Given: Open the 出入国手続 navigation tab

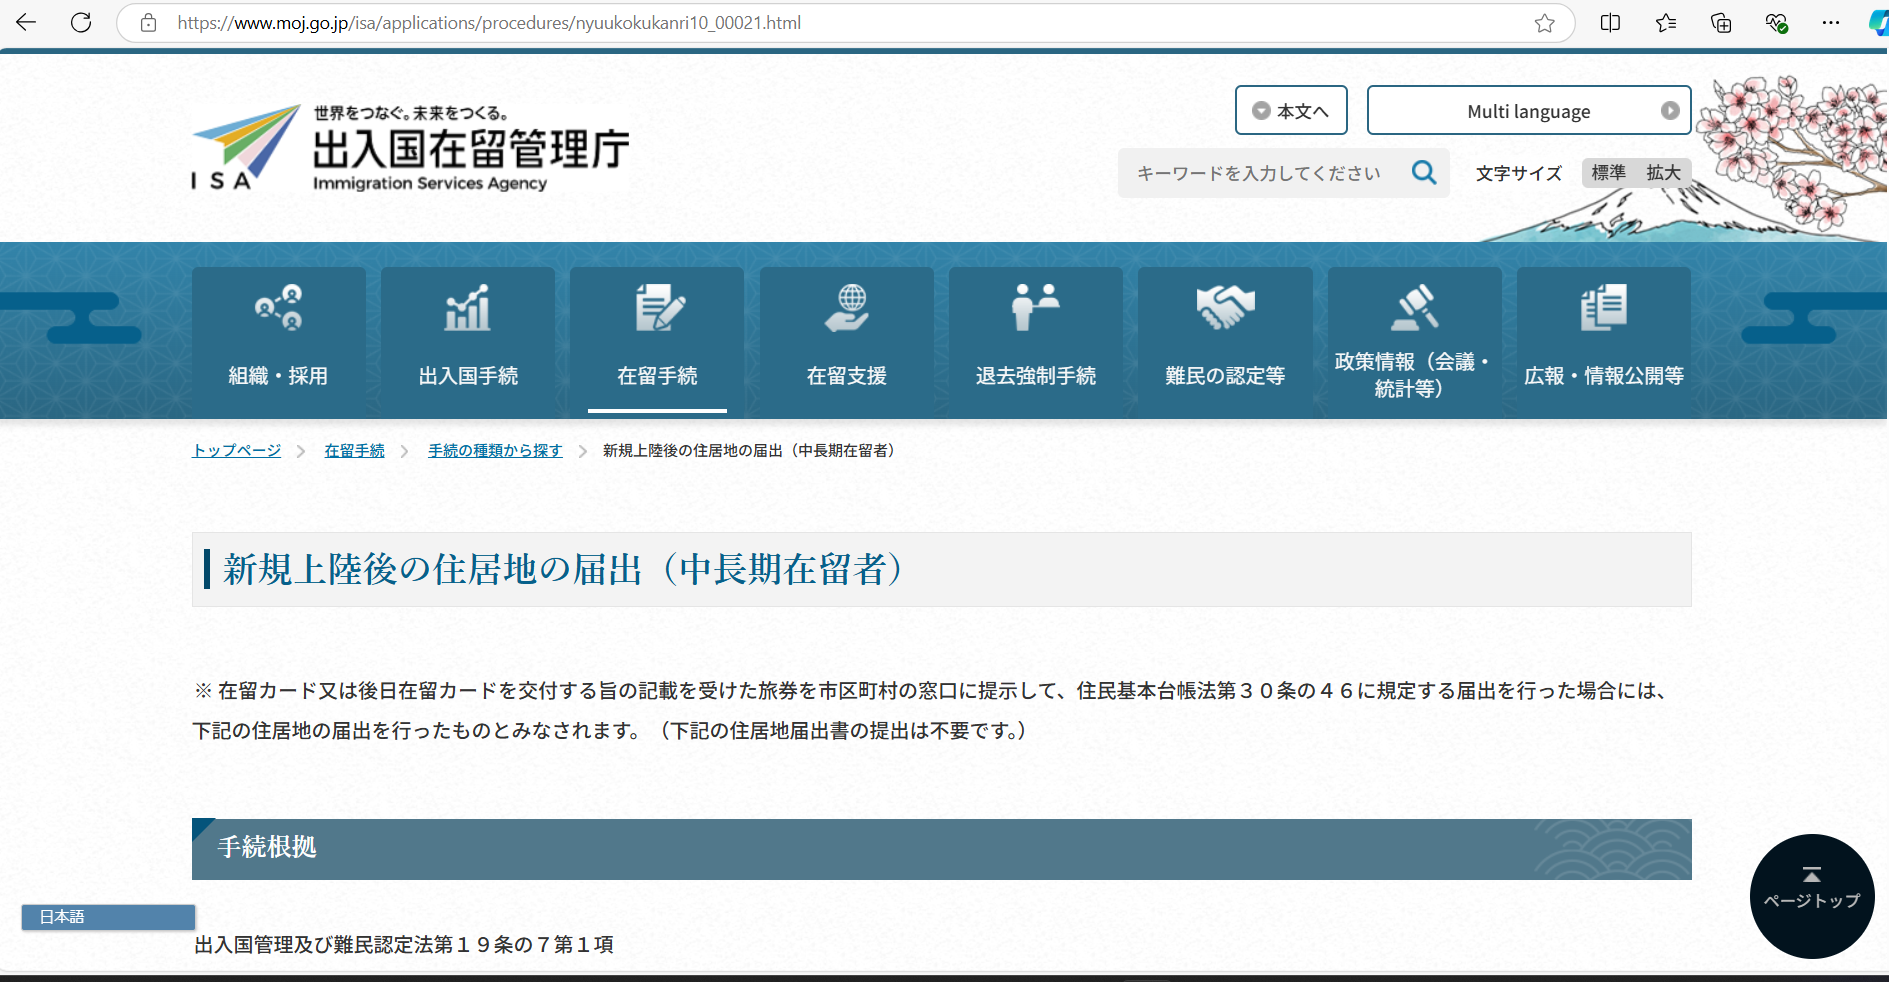Looking at the screenshot, I should coord(468,342).
